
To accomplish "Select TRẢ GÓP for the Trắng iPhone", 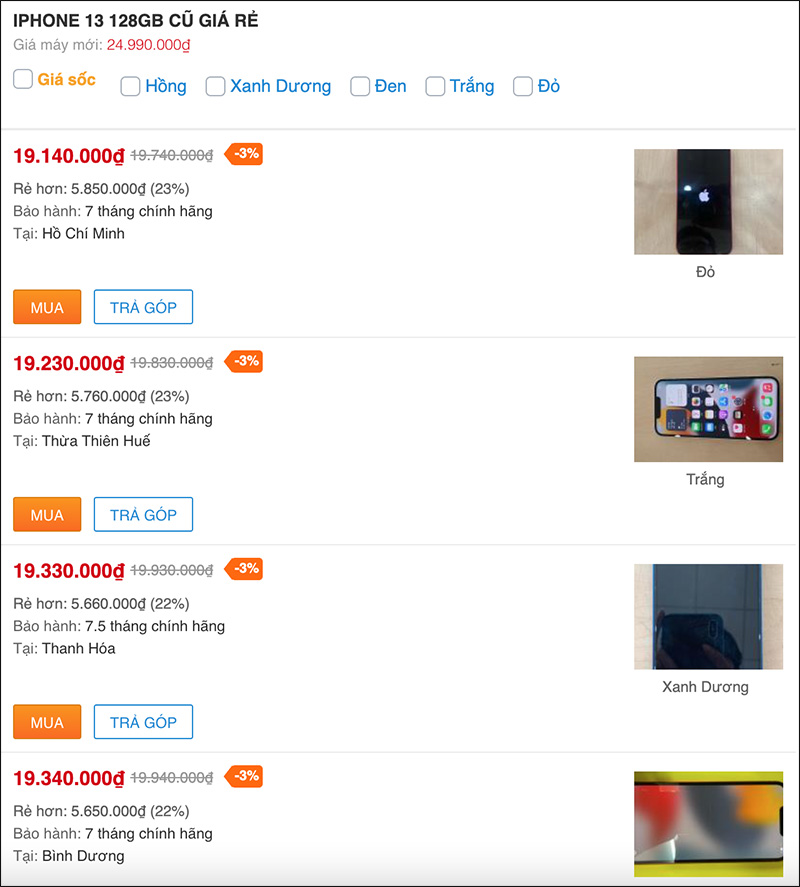I will 143,515.
